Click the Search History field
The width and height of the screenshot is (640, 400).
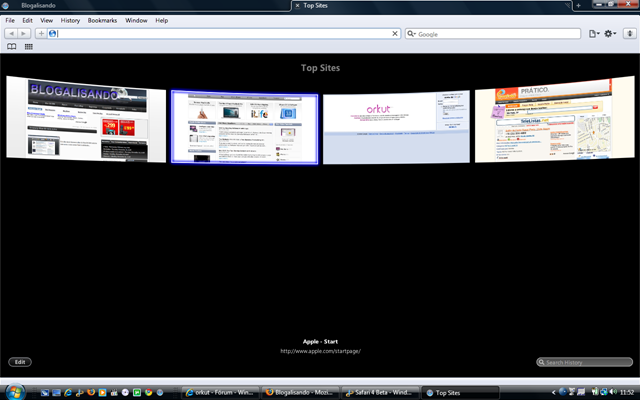point(584,362)
